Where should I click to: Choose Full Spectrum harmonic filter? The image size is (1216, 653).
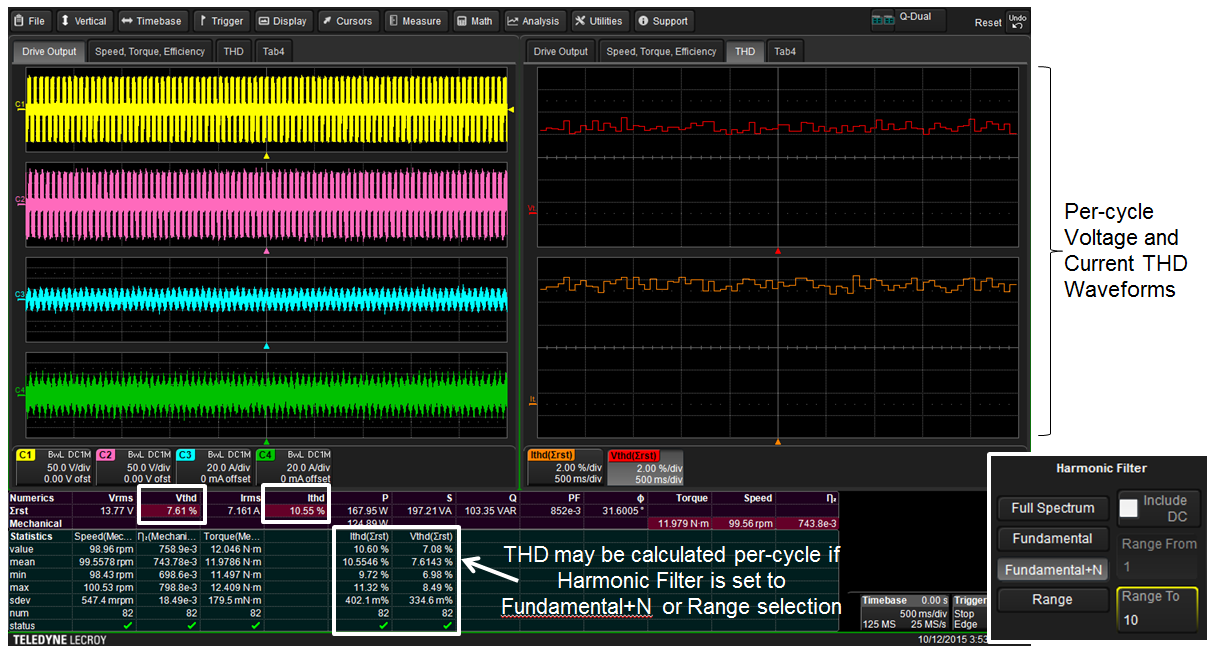(1053, 508)
